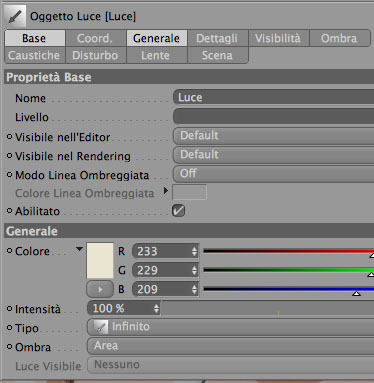Open the Luce Visibile dropdown showing Nessuno
This screenshot has height=383, width=374.
tap(230, 365)
